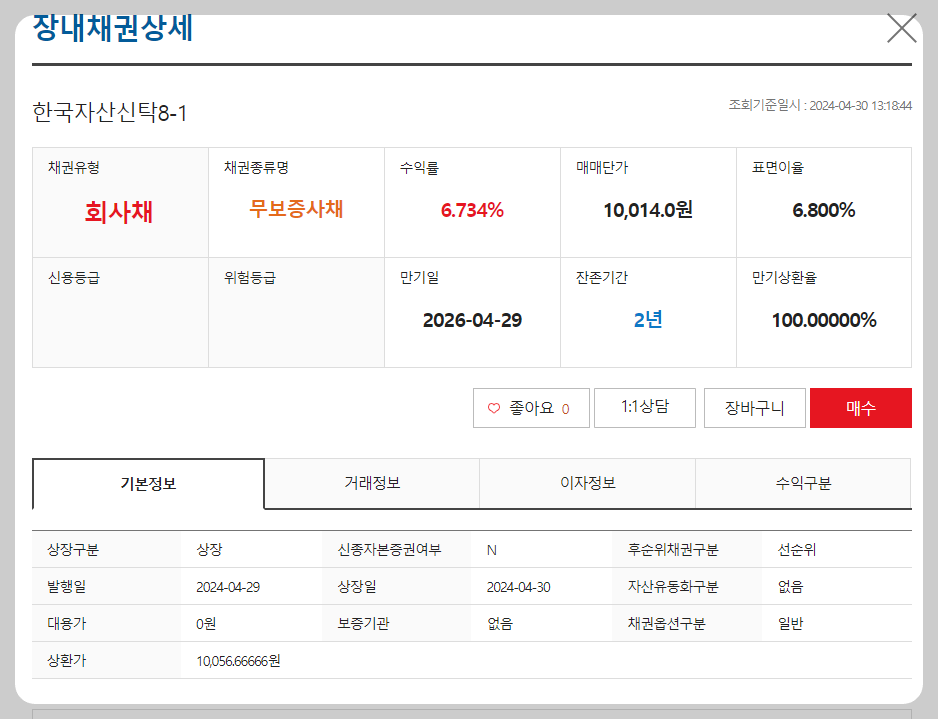Click redemption price 10,056.66666원
938x719 pixels.
click(x=238, y=661)
